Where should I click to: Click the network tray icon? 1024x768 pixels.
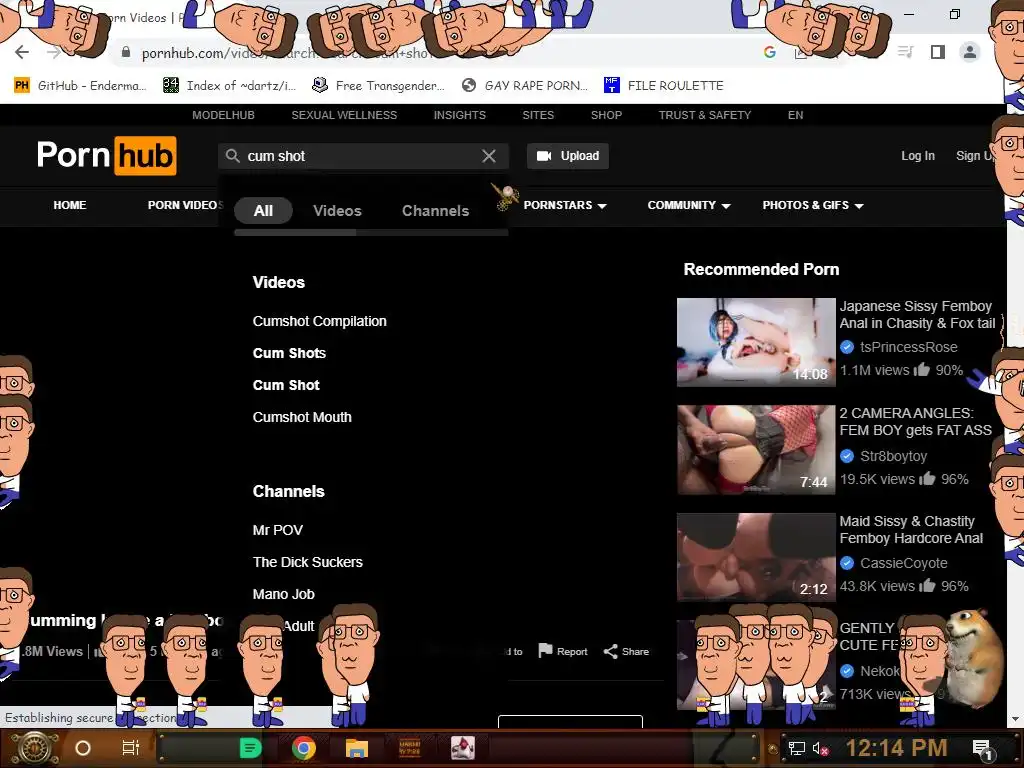[797, 748]
